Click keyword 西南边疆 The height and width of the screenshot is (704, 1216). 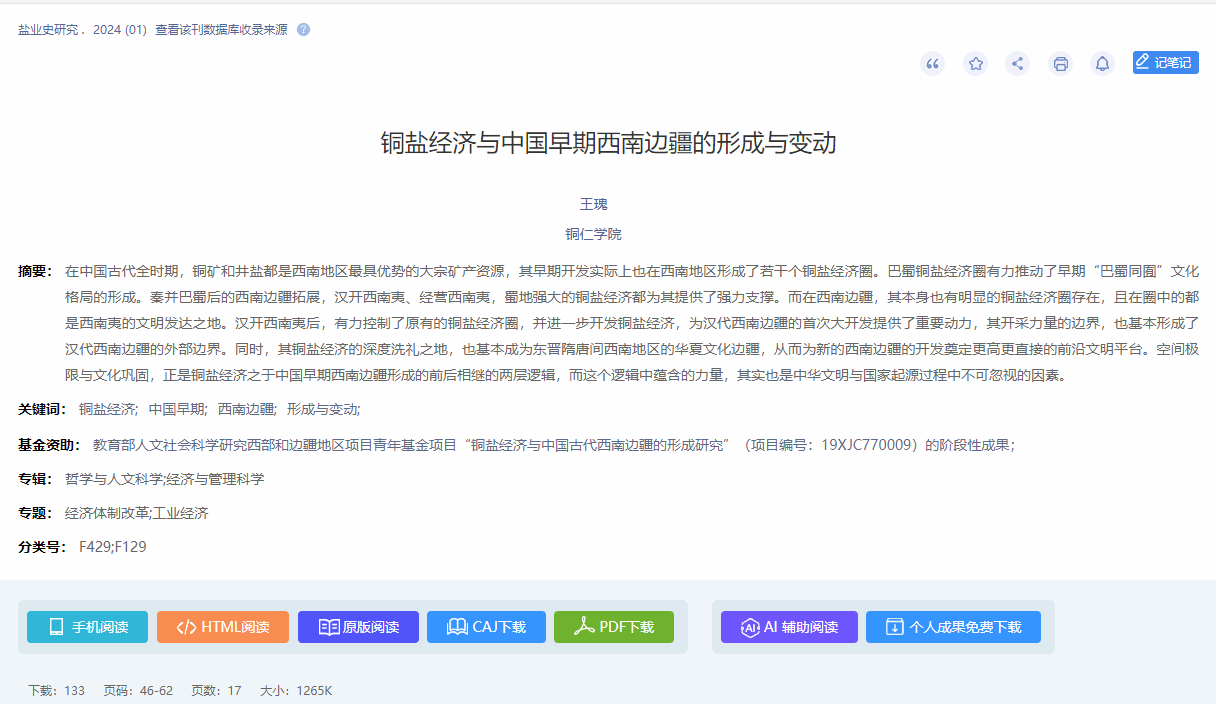tap(245, 409)
